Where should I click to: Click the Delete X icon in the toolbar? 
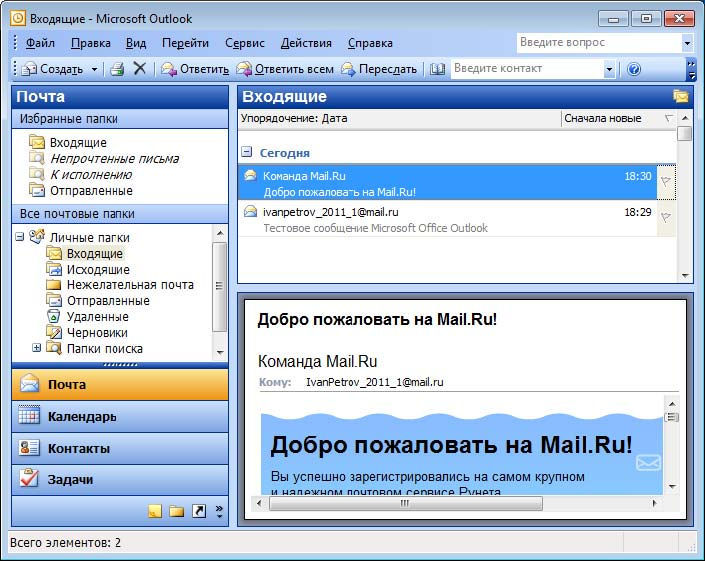(140, 69)
